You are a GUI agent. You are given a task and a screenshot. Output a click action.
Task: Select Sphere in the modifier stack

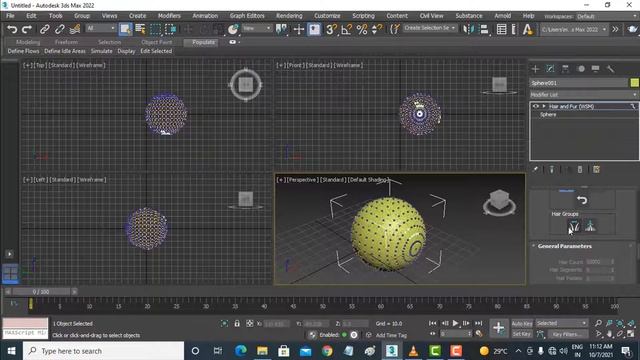548,114
